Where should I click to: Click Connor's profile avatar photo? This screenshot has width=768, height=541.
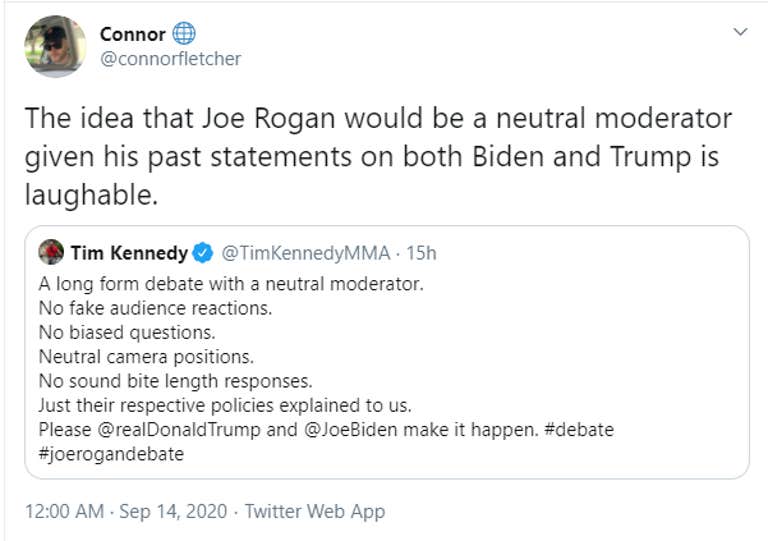tap(53, 46)
